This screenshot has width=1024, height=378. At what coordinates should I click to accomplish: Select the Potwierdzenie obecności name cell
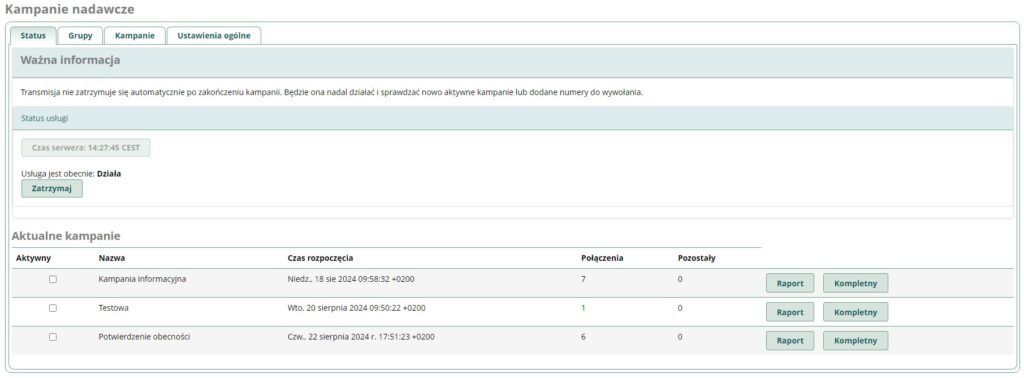[x=144, y=337]
